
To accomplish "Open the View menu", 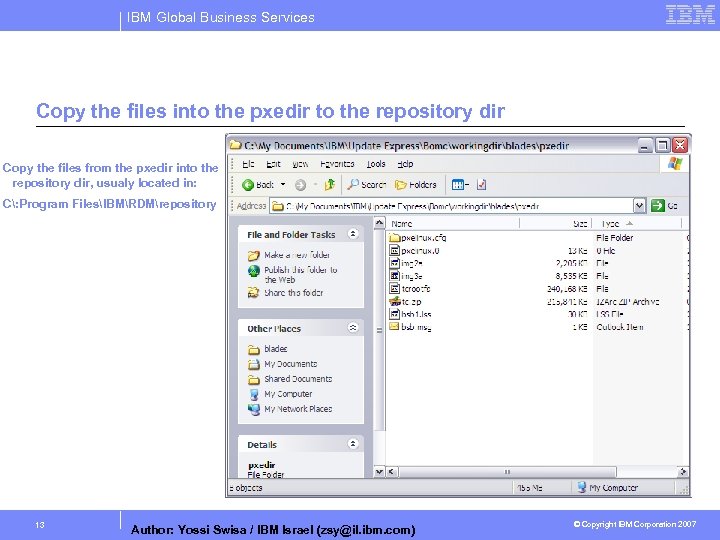I will point(300,164).
